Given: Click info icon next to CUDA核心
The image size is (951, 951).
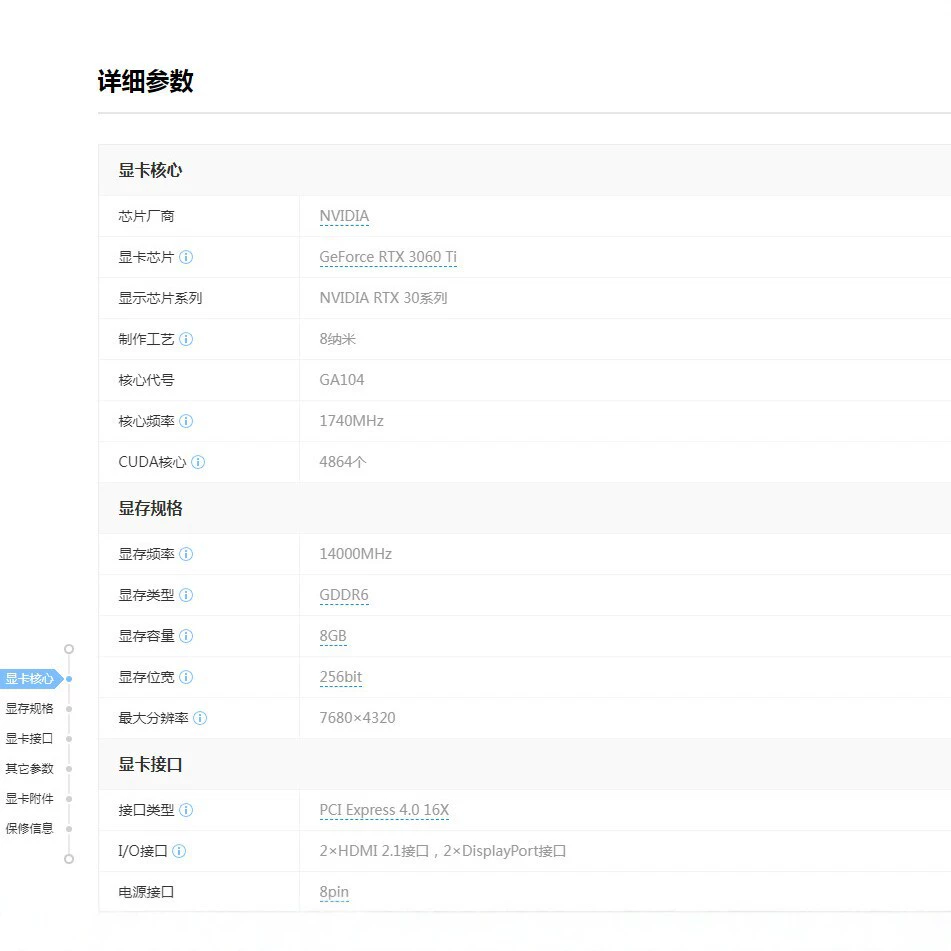Looking at the screenshot, I should tap(198, 462).
